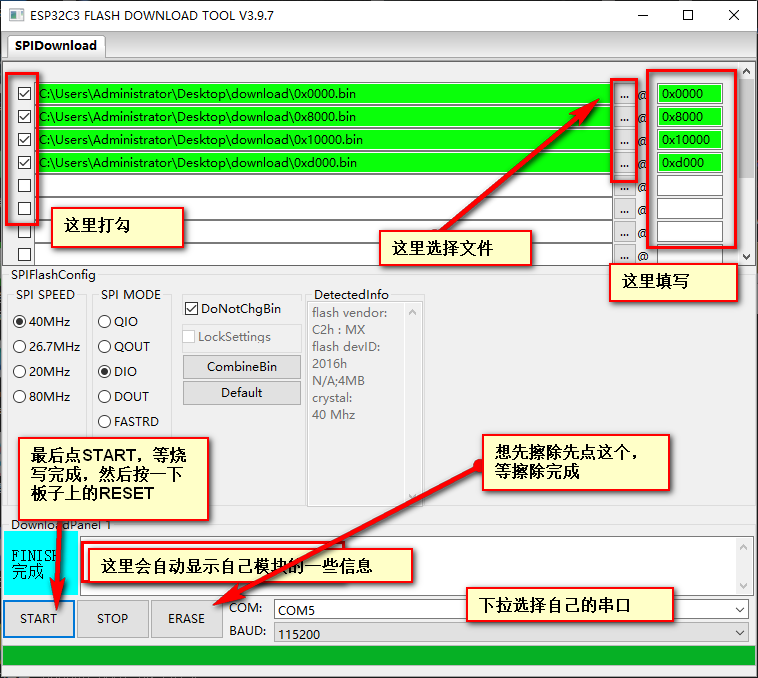Click START to begin flashing

coord(39,619)
